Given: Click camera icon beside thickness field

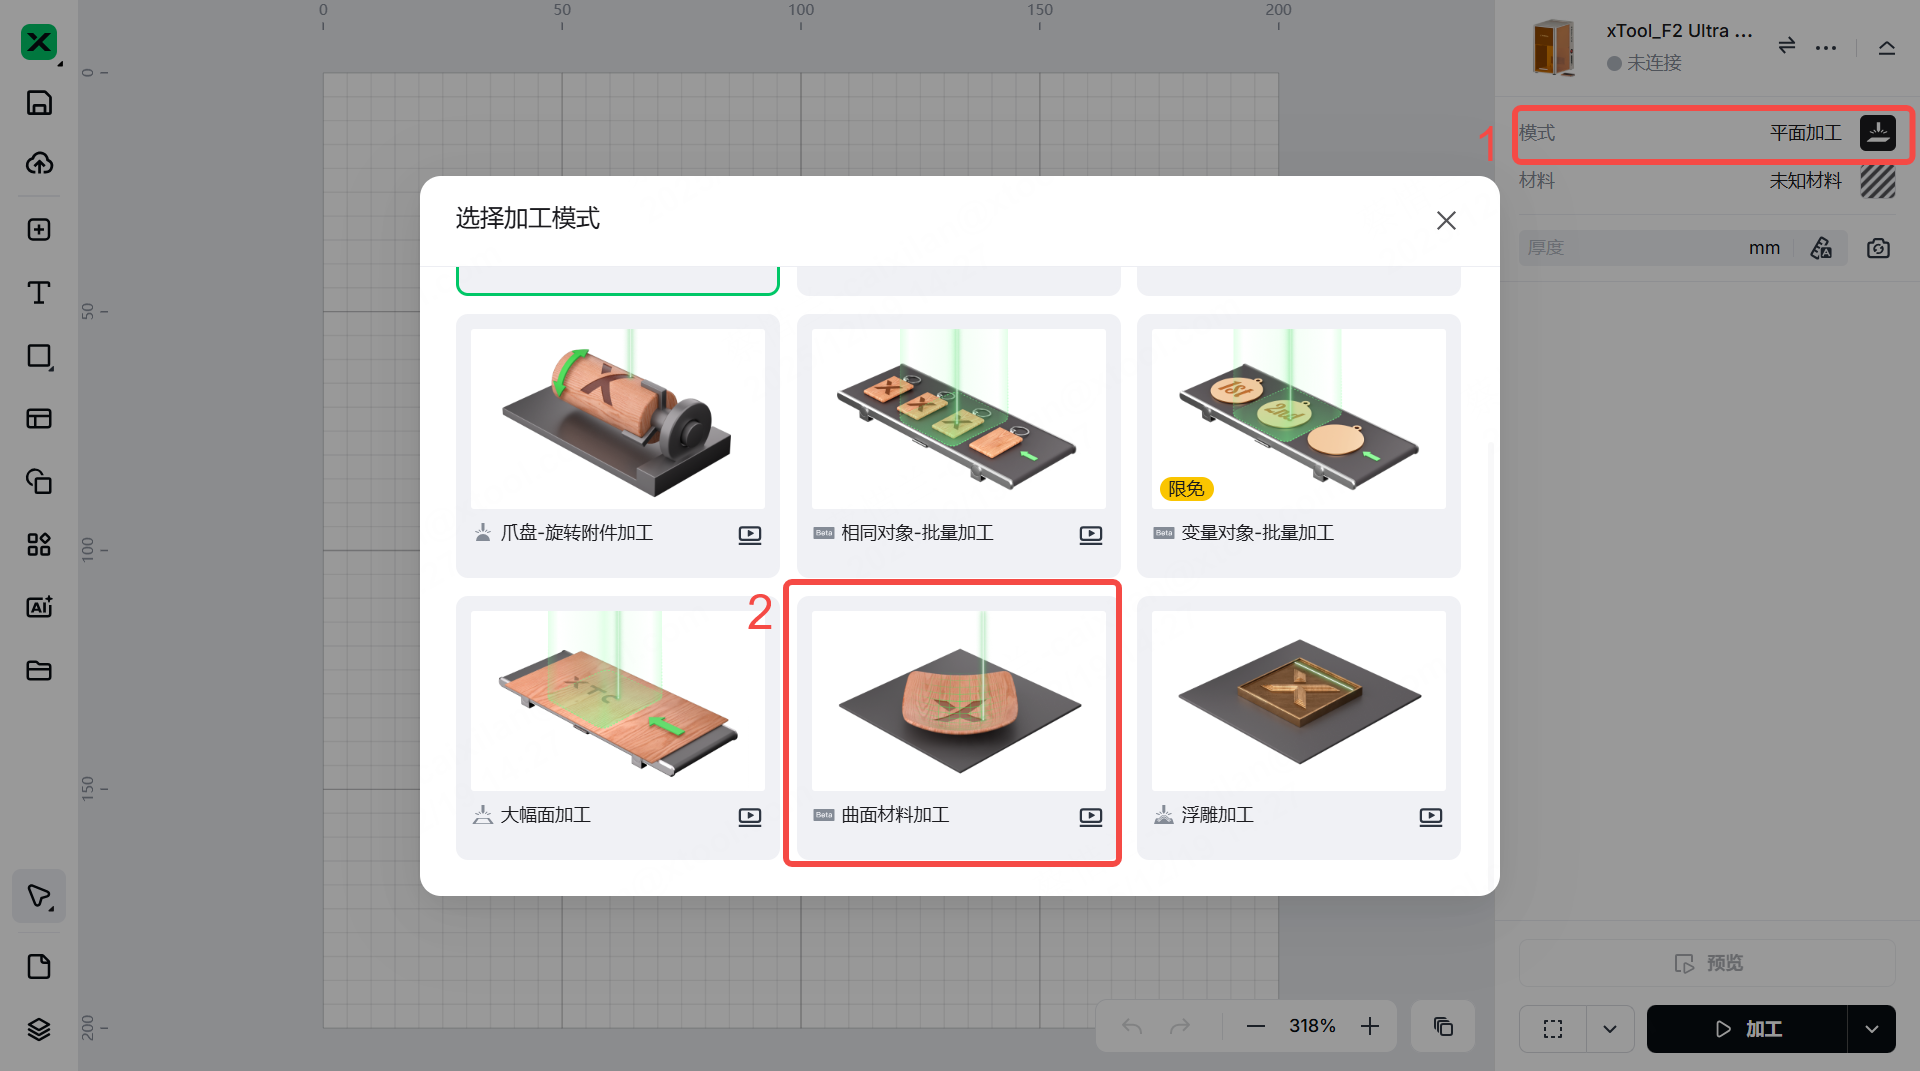Looking at the screenshot, I should [x=1878, y=248].
